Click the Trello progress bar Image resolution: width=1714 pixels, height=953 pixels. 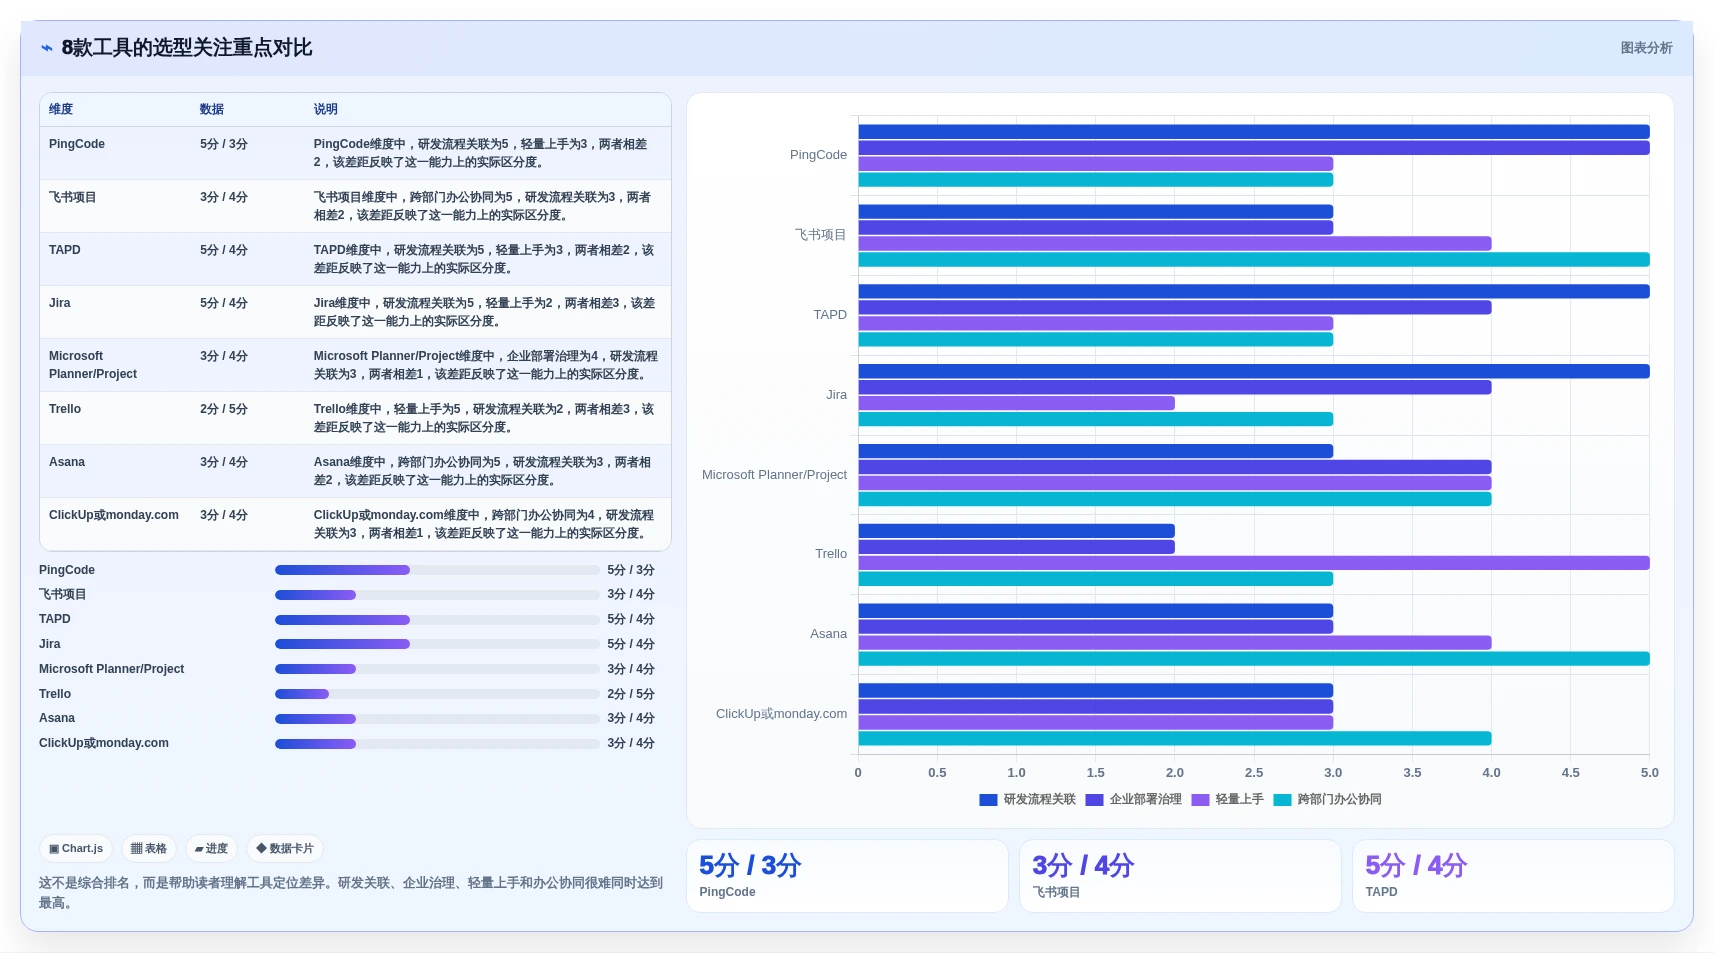point(437,694)
